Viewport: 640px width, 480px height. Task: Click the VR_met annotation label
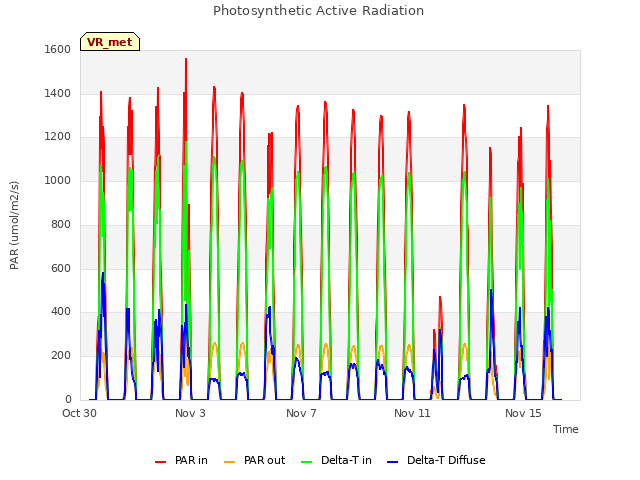110,42
